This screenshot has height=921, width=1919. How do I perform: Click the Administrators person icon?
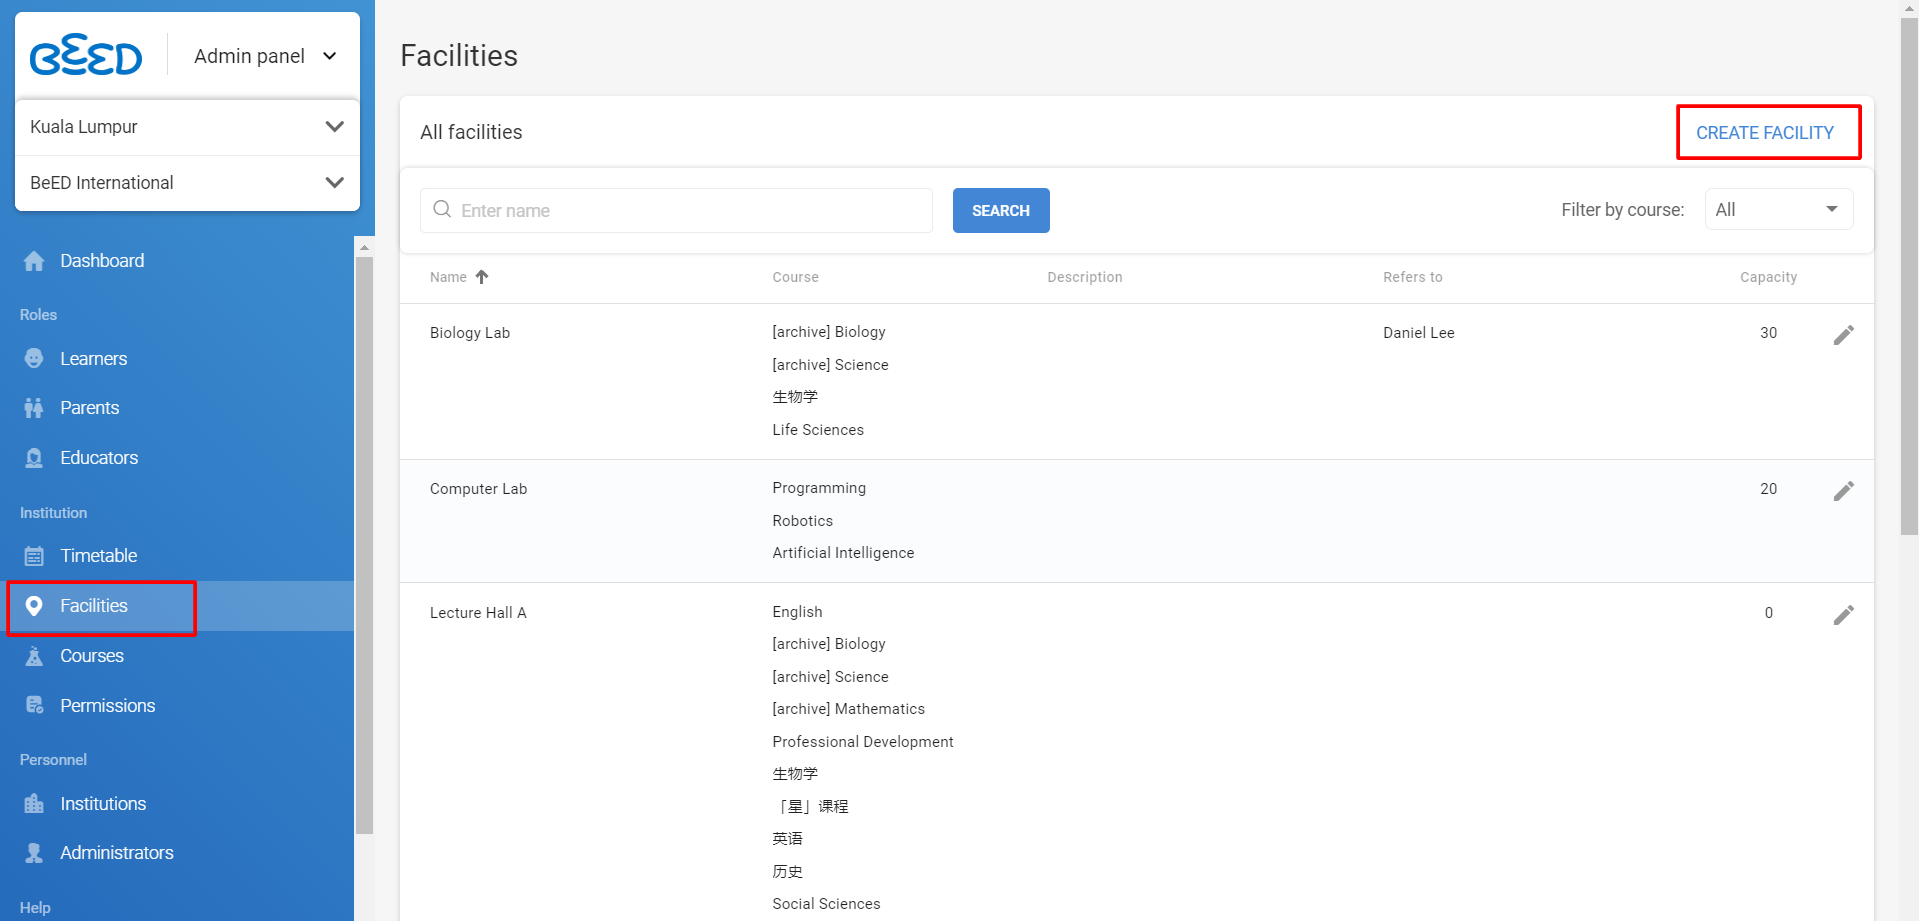pos(34,853)
